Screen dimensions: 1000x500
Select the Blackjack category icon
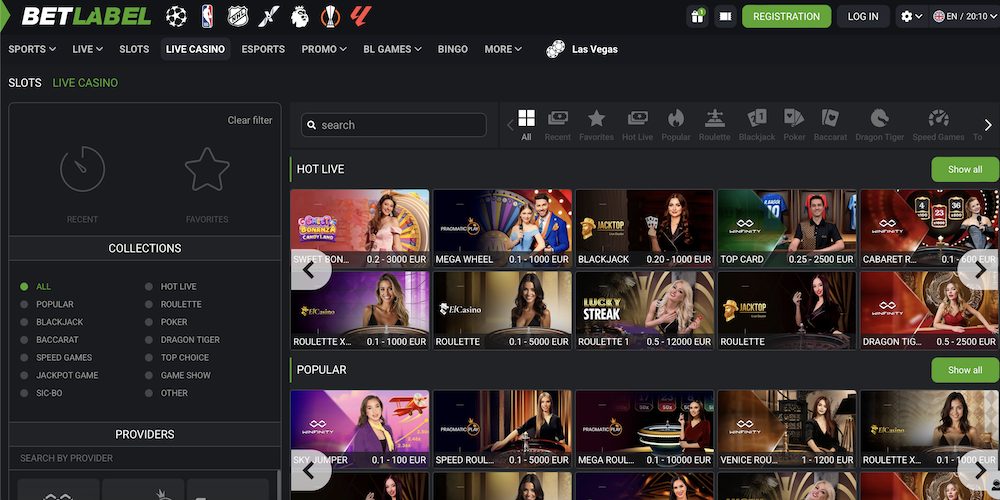pos(757,118)
